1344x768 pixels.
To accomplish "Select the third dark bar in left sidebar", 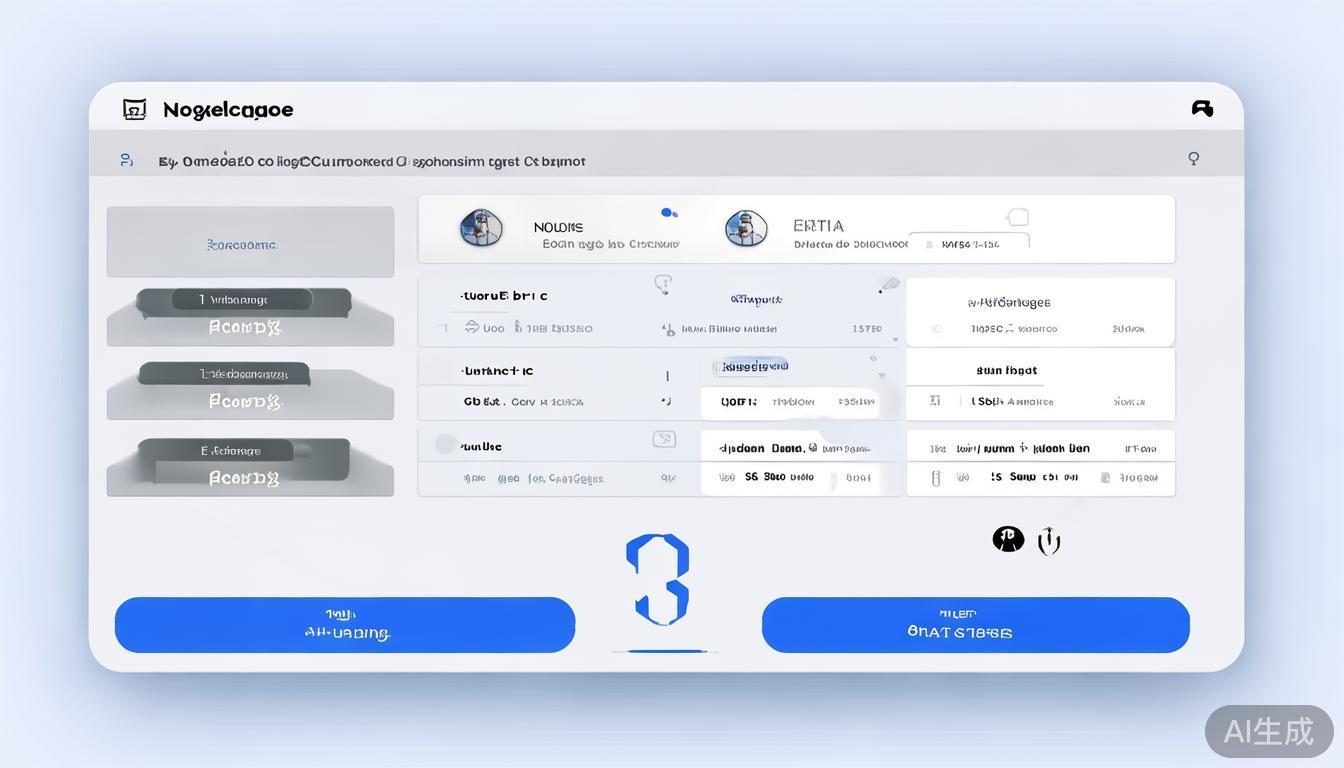I will point(243,452).
